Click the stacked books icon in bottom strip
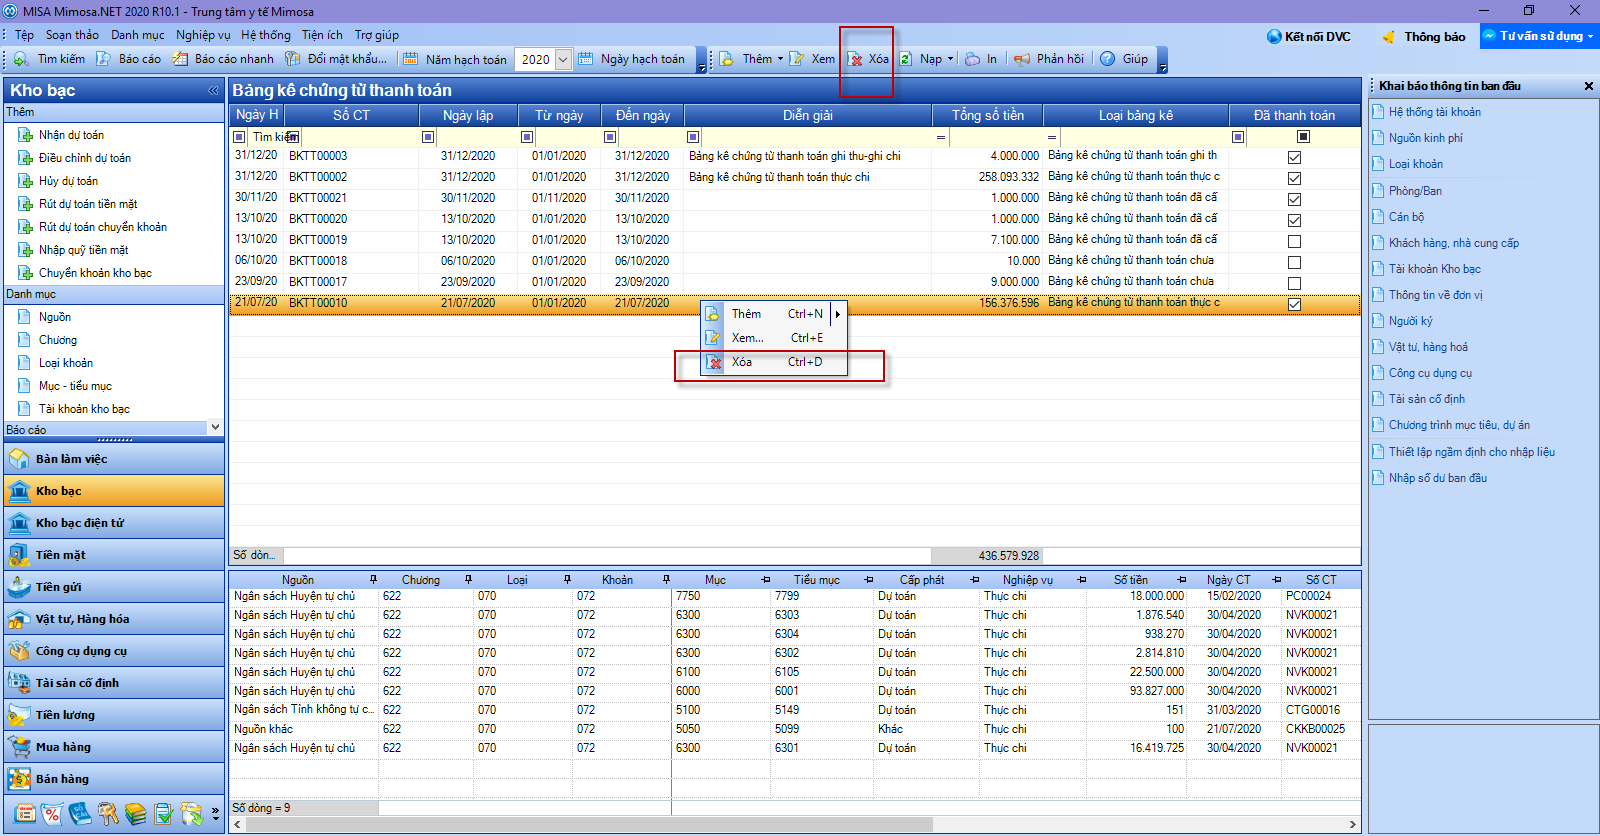The image size is (1600, 836). click(136, 814)
